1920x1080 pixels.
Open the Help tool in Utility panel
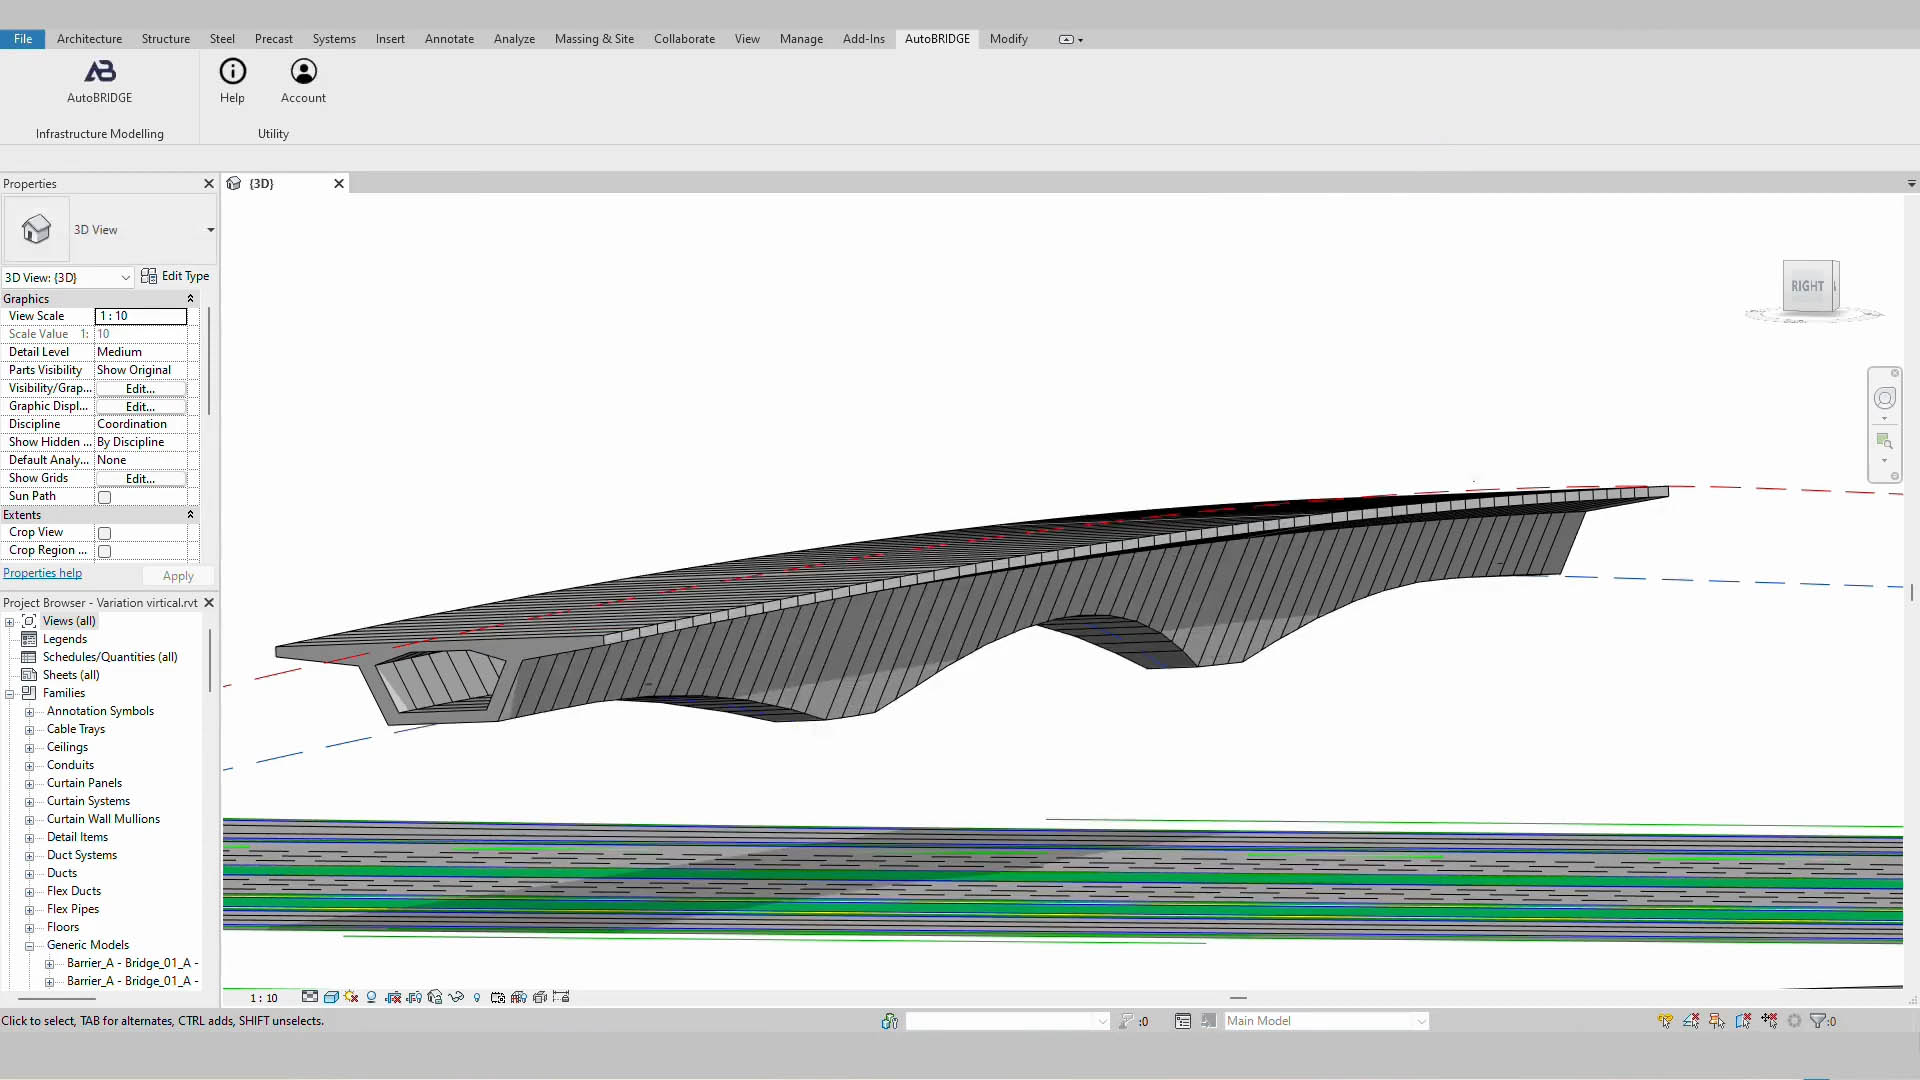(x=232, y=81)
